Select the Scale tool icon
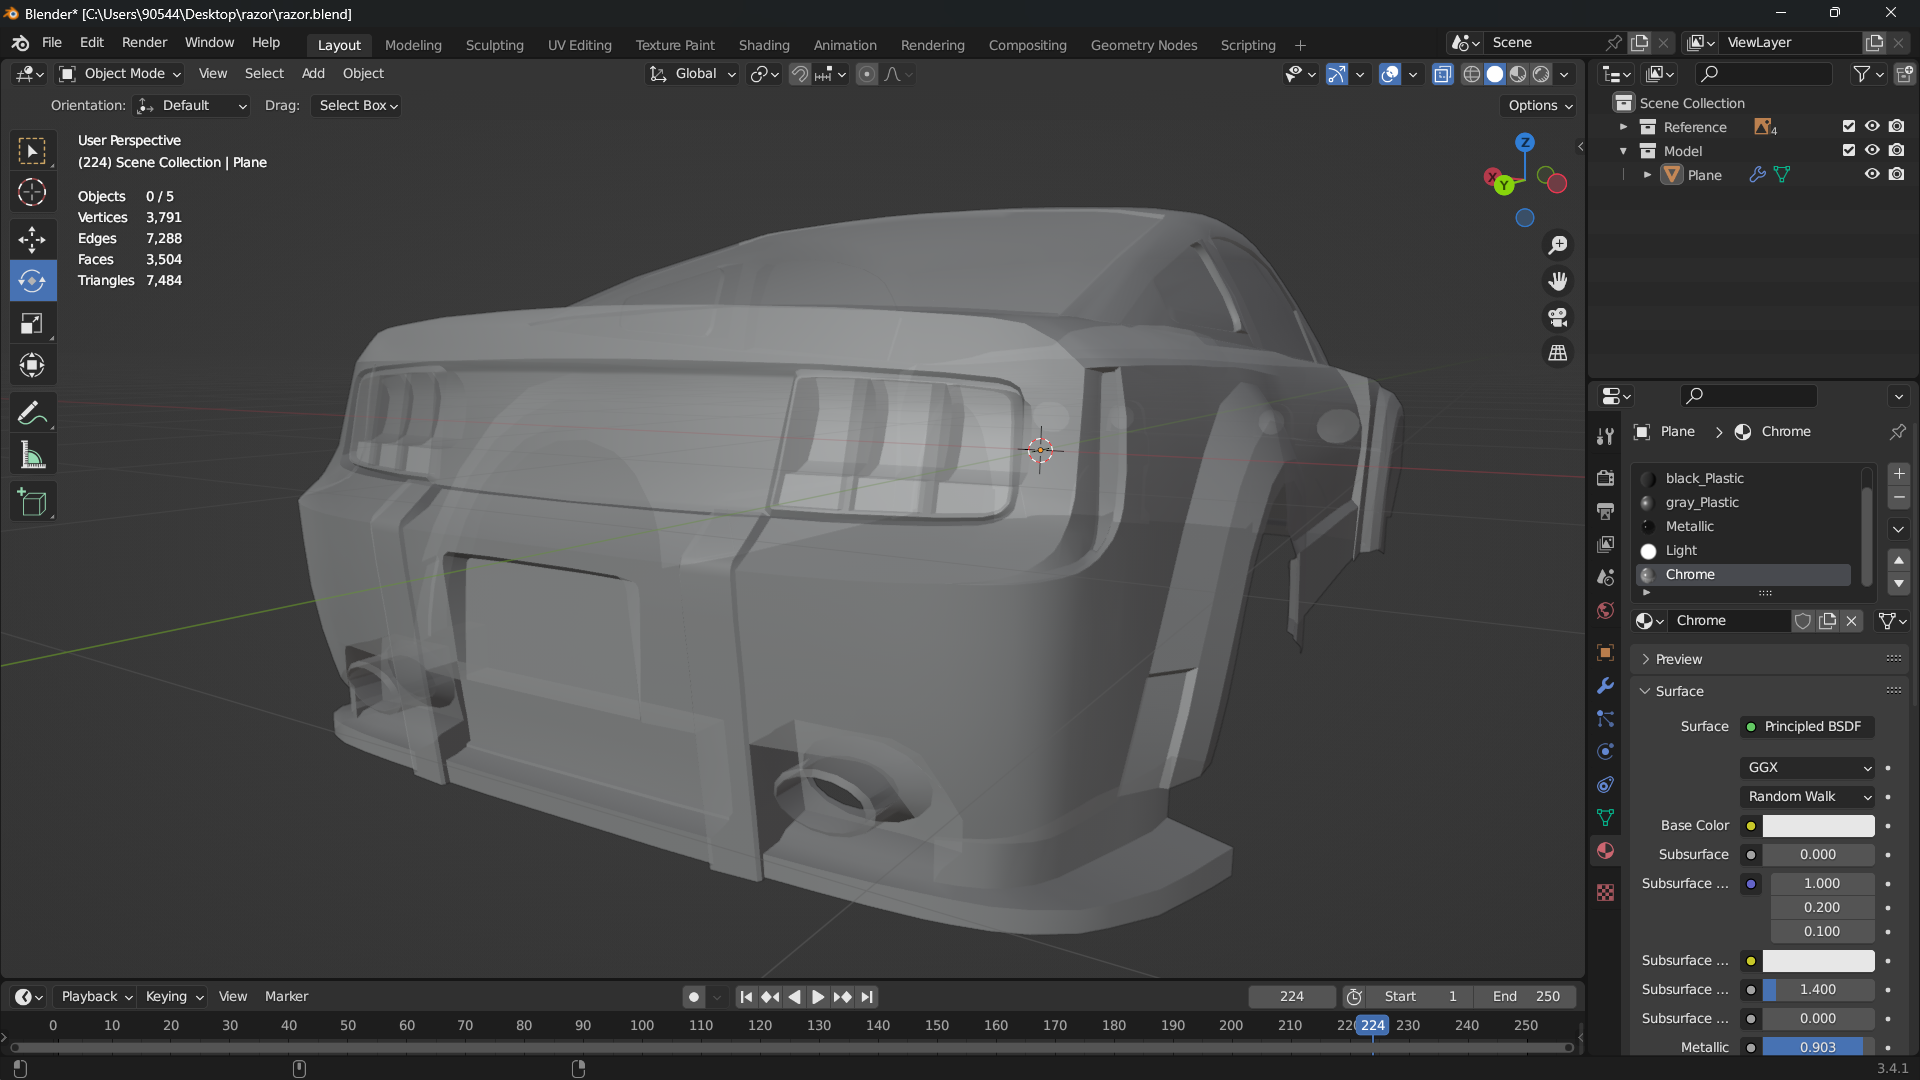This screenshot has width=1920, height=1080. pos(32,323)
